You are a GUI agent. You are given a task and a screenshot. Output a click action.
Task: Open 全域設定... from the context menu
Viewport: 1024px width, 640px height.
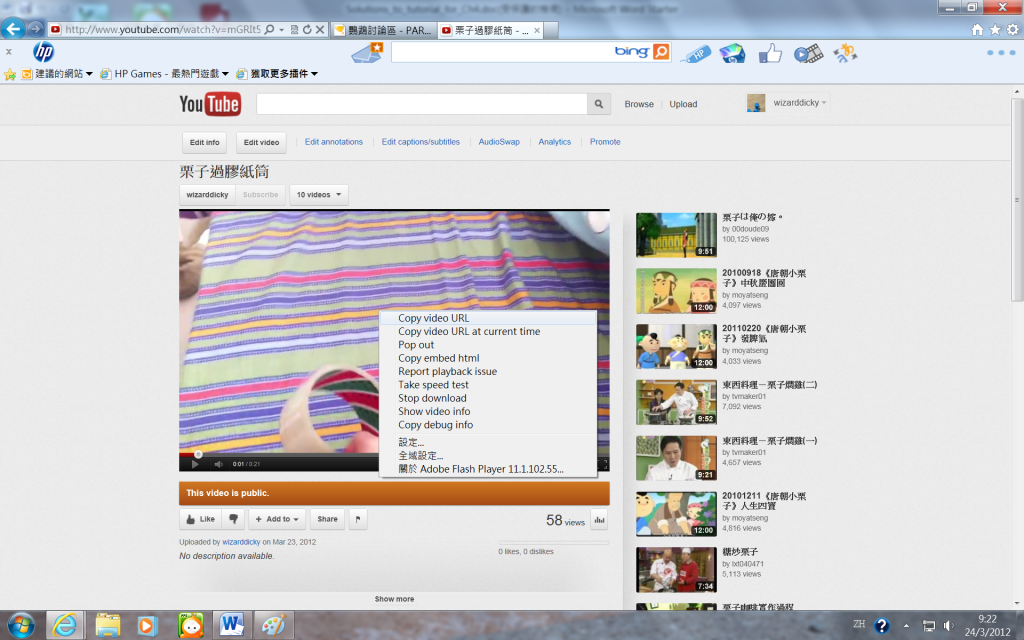point(488,456)
